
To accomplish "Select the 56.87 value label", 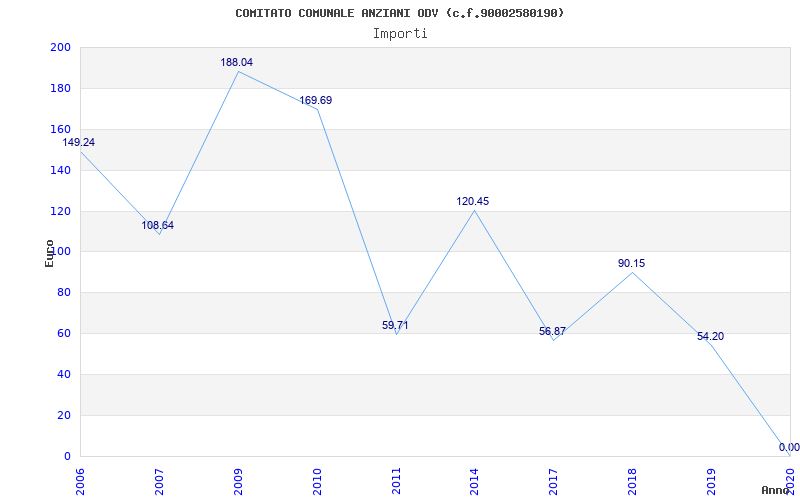I will 552,331.
